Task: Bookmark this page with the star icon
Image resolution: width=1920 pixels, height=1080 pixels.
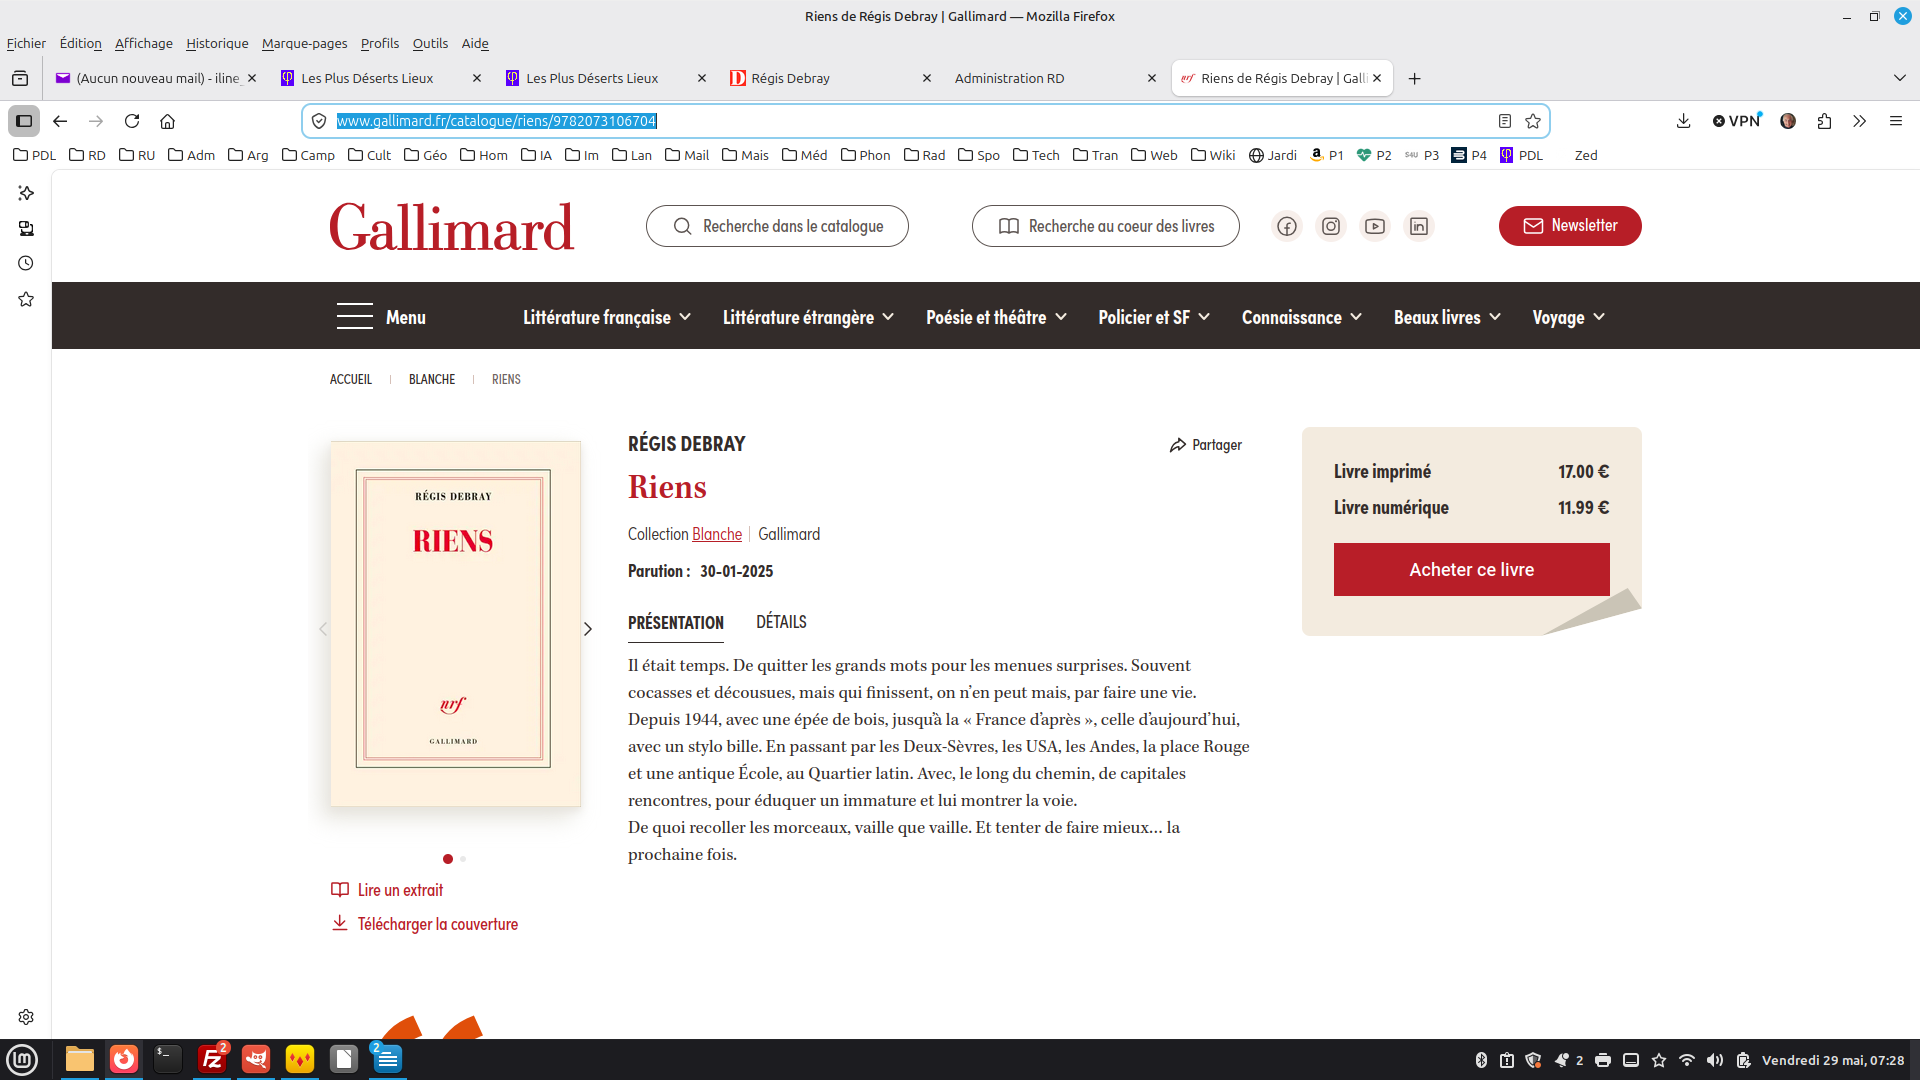Action: coord(1533,121)
